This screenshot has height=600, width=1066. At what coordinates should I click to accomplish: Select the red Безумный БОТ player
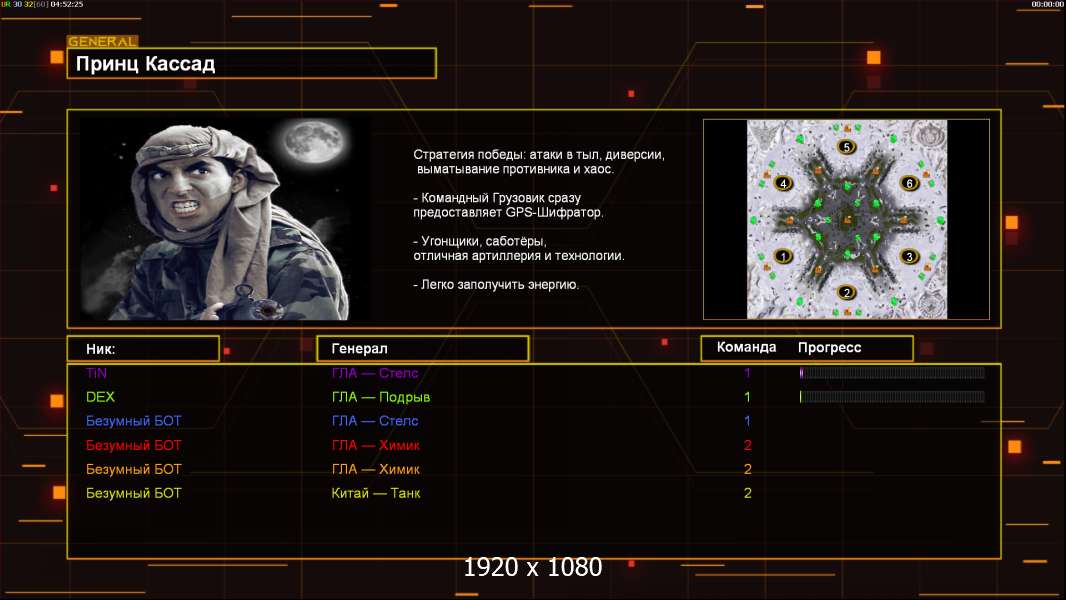(x=133, y=445)
